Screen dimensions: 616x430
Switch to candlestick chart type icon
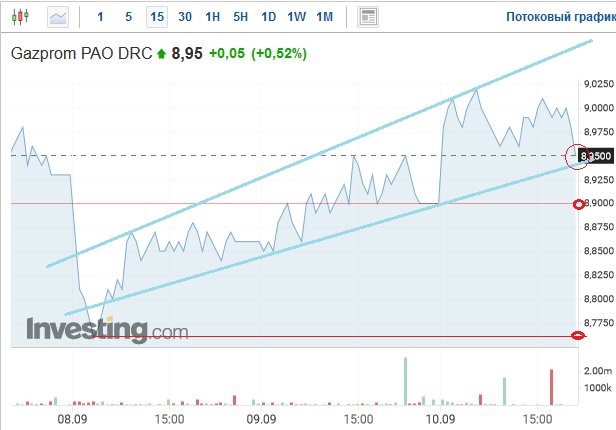(20, 17)
